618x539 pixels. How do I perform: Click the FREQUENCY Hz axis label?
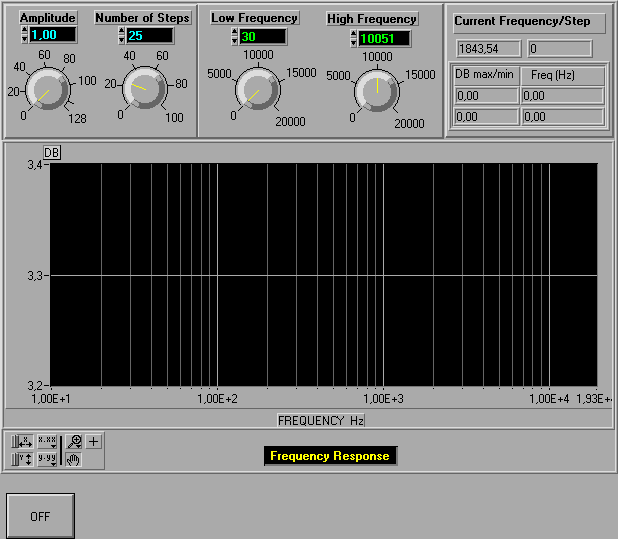[x=321, y=421]
